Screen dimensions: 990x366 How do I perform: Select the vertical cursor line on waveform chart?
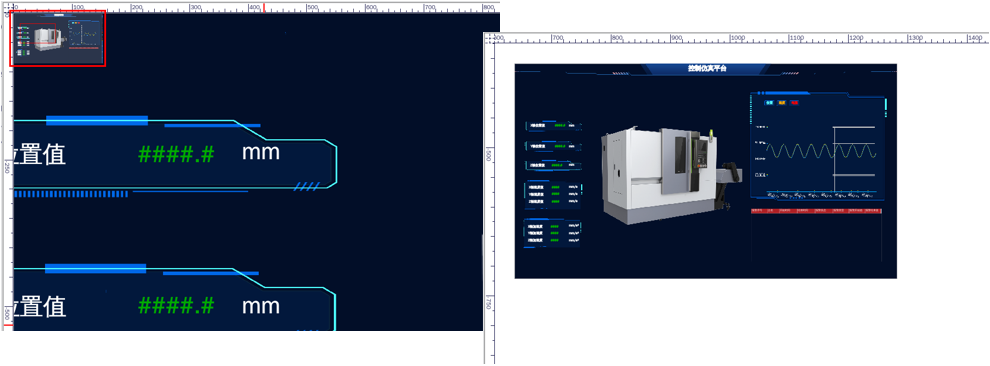(835, 159)
